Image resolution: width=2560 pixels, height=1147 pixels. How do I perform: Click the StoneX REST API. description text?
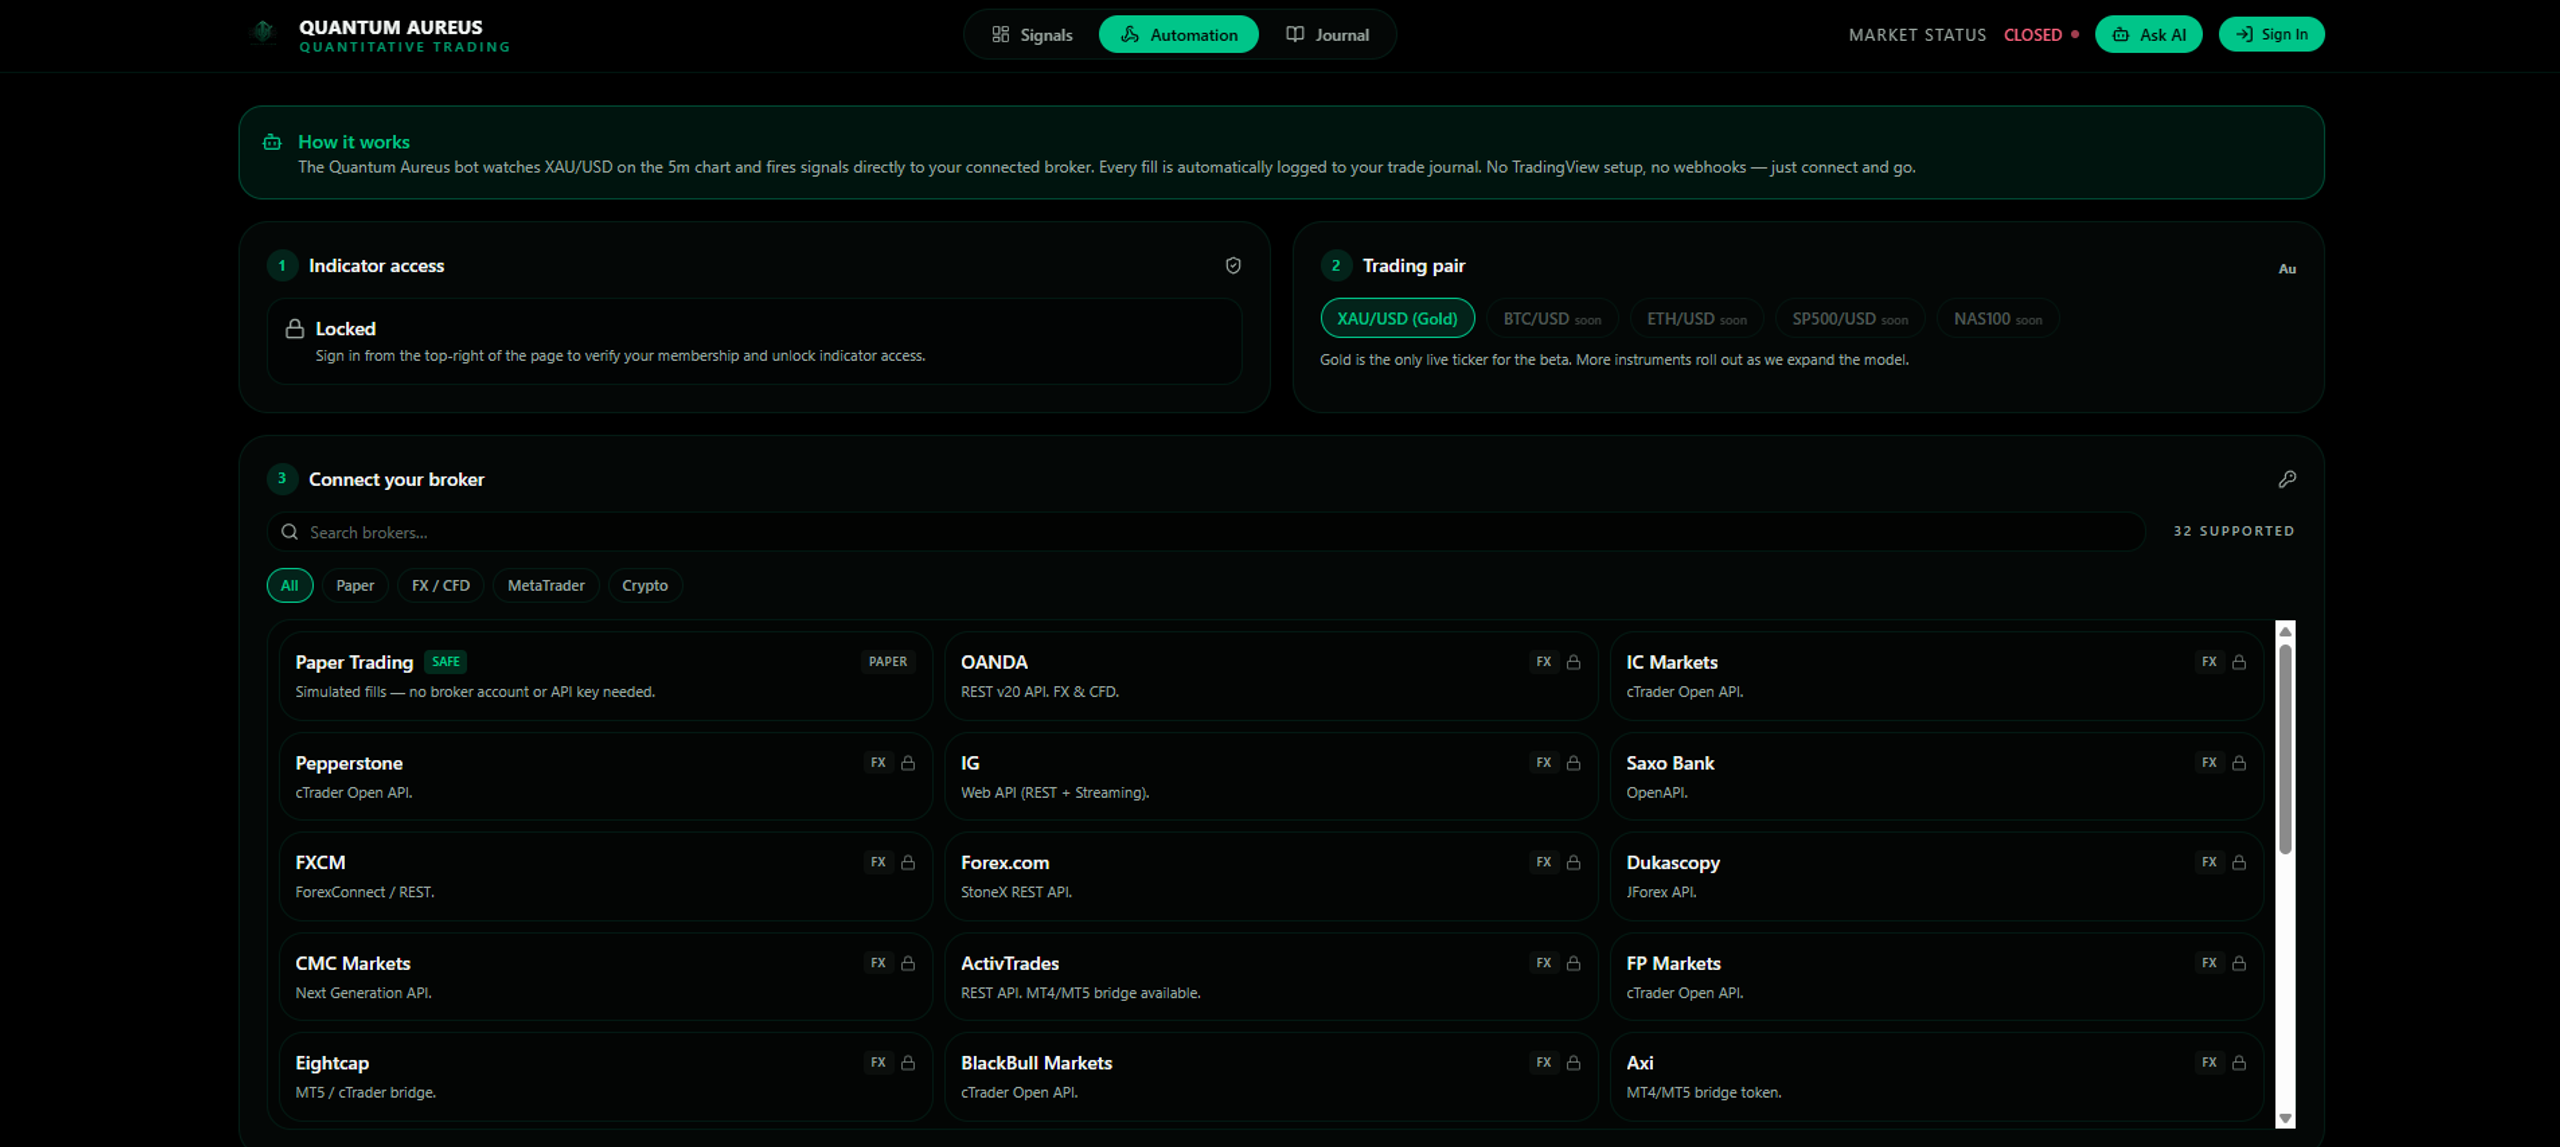[1016, 892]
